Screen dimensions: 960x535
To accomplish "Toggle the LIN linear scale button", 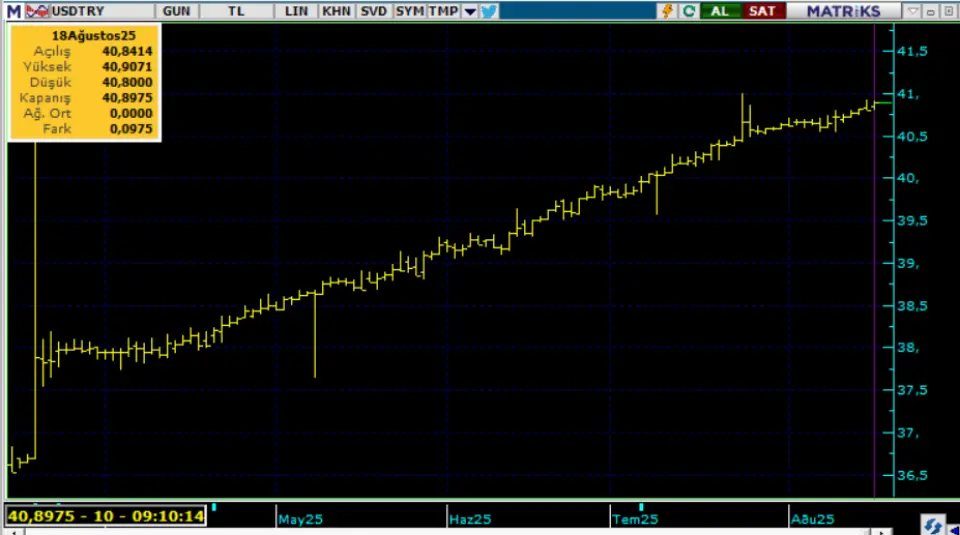I will pos(296,11).
